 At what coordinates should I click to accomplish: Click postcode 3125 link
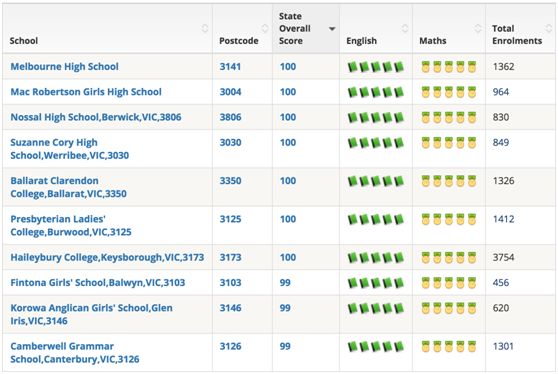pyautogui.click(x=230, y=219)
